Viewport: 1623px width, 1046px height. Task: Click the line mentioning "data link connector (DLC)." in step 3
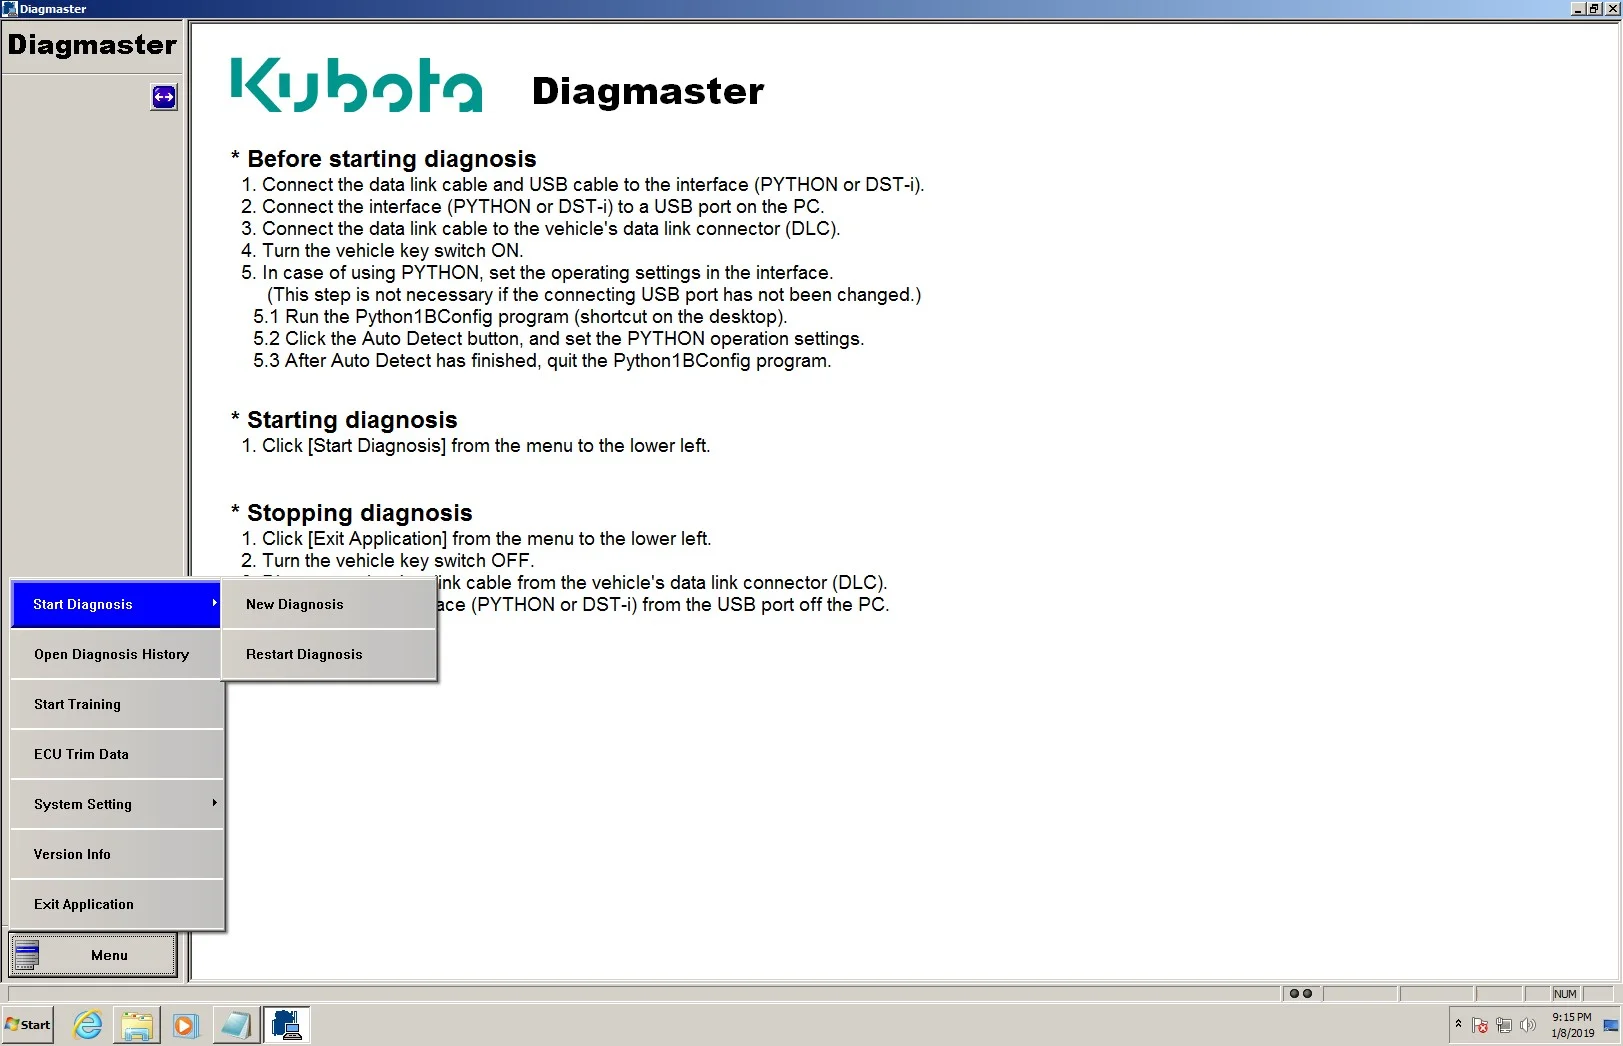click(x=541, y=229)
